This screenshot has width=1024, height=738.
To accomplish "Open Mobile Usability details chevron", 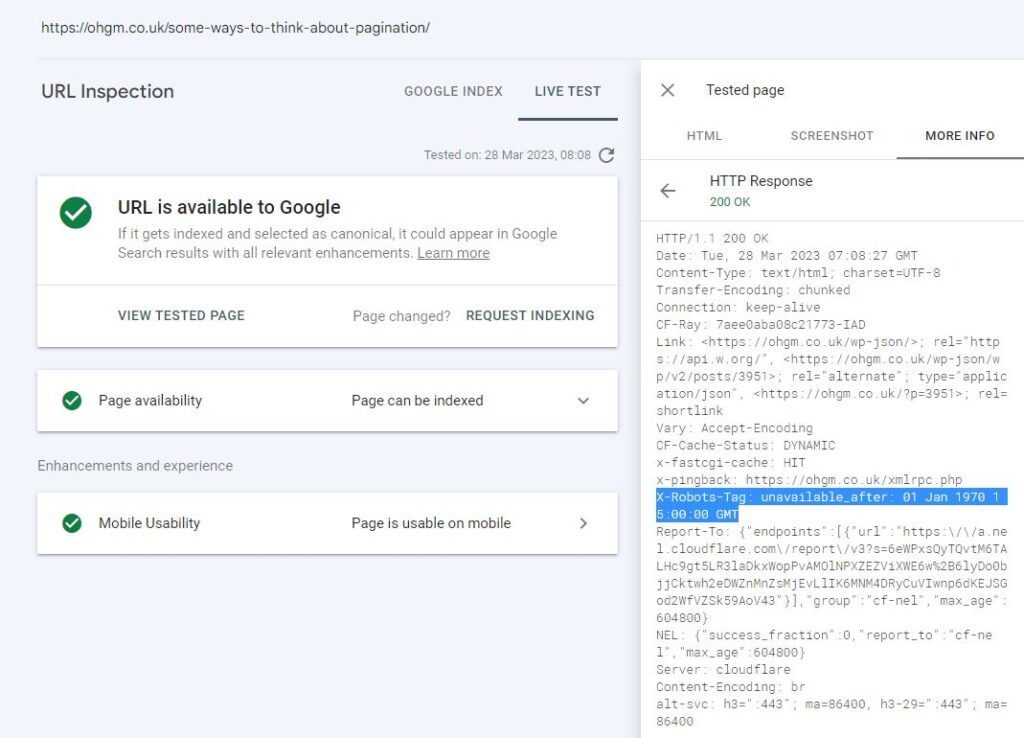I will [583, 523].
